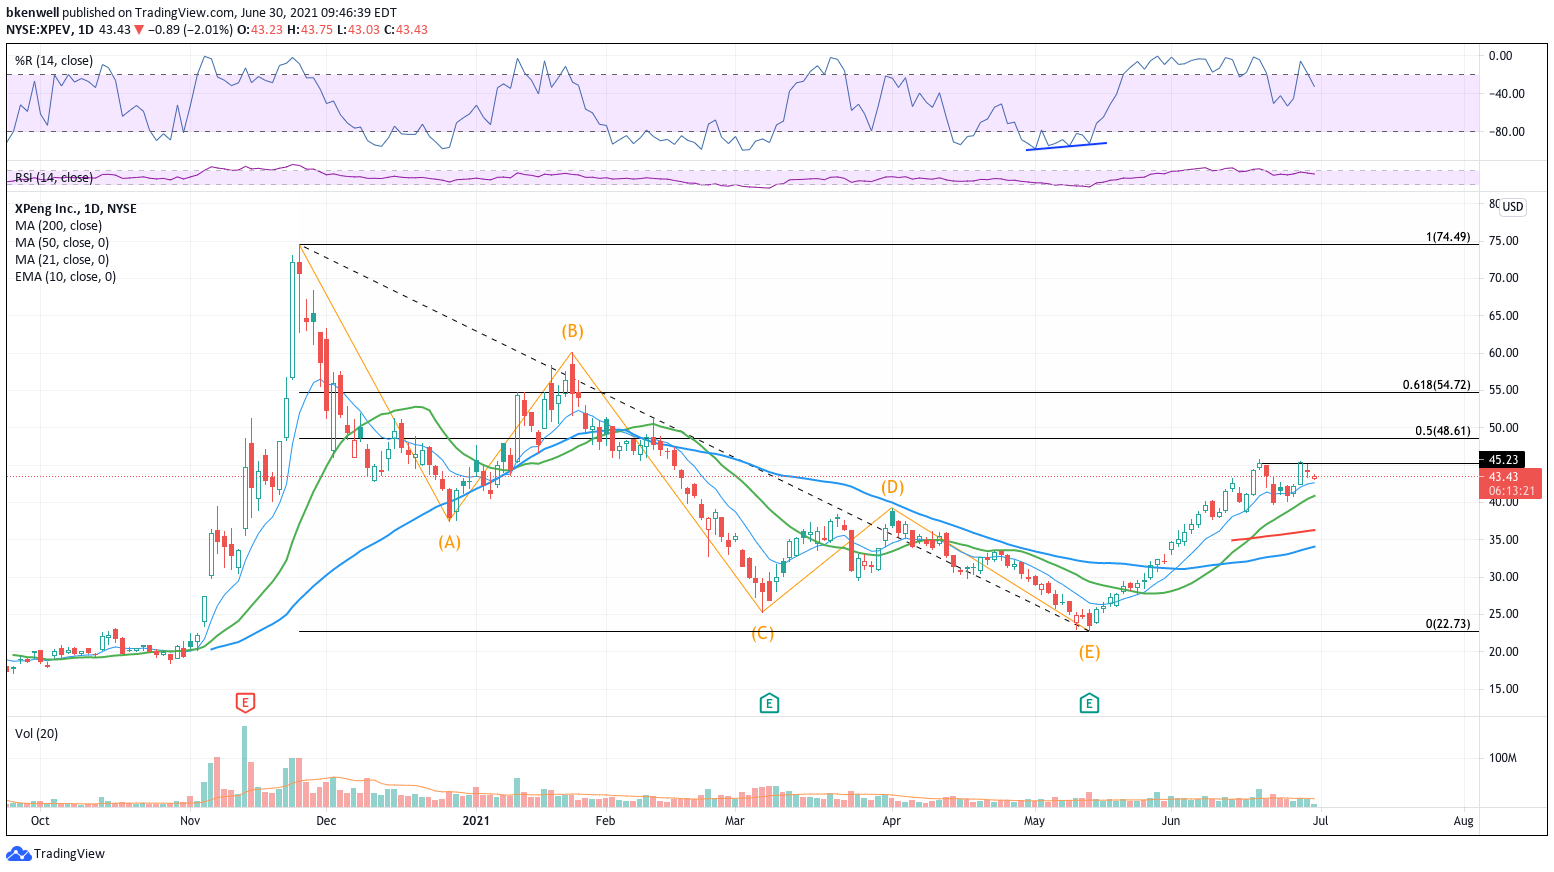Click the red earnings E marker
The width and height of the screenshot is (1554, 872).
245,703
